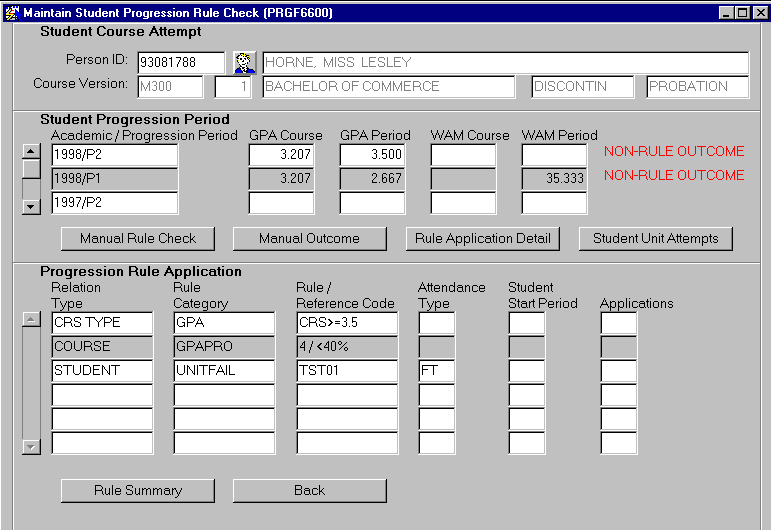Click the CRS TYPE relation type field
771x530 pixels.
pos(102,323)
